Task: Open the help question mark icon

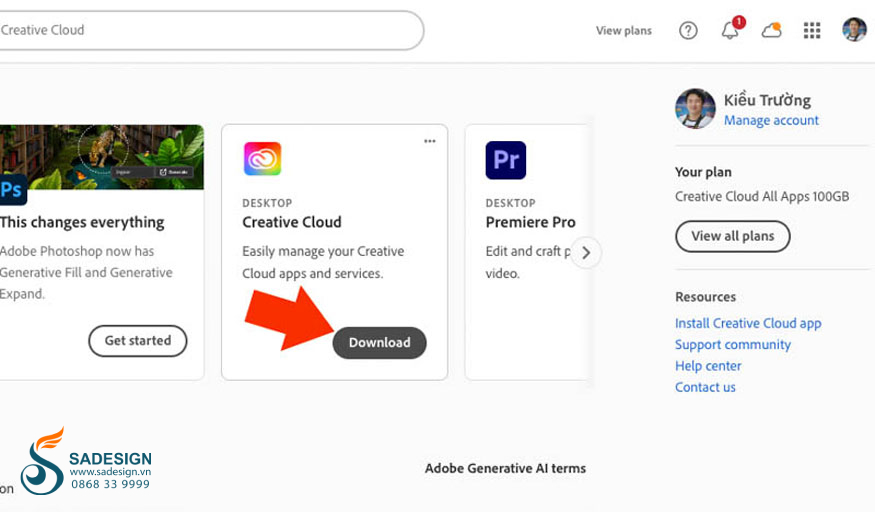Action: 688,30
